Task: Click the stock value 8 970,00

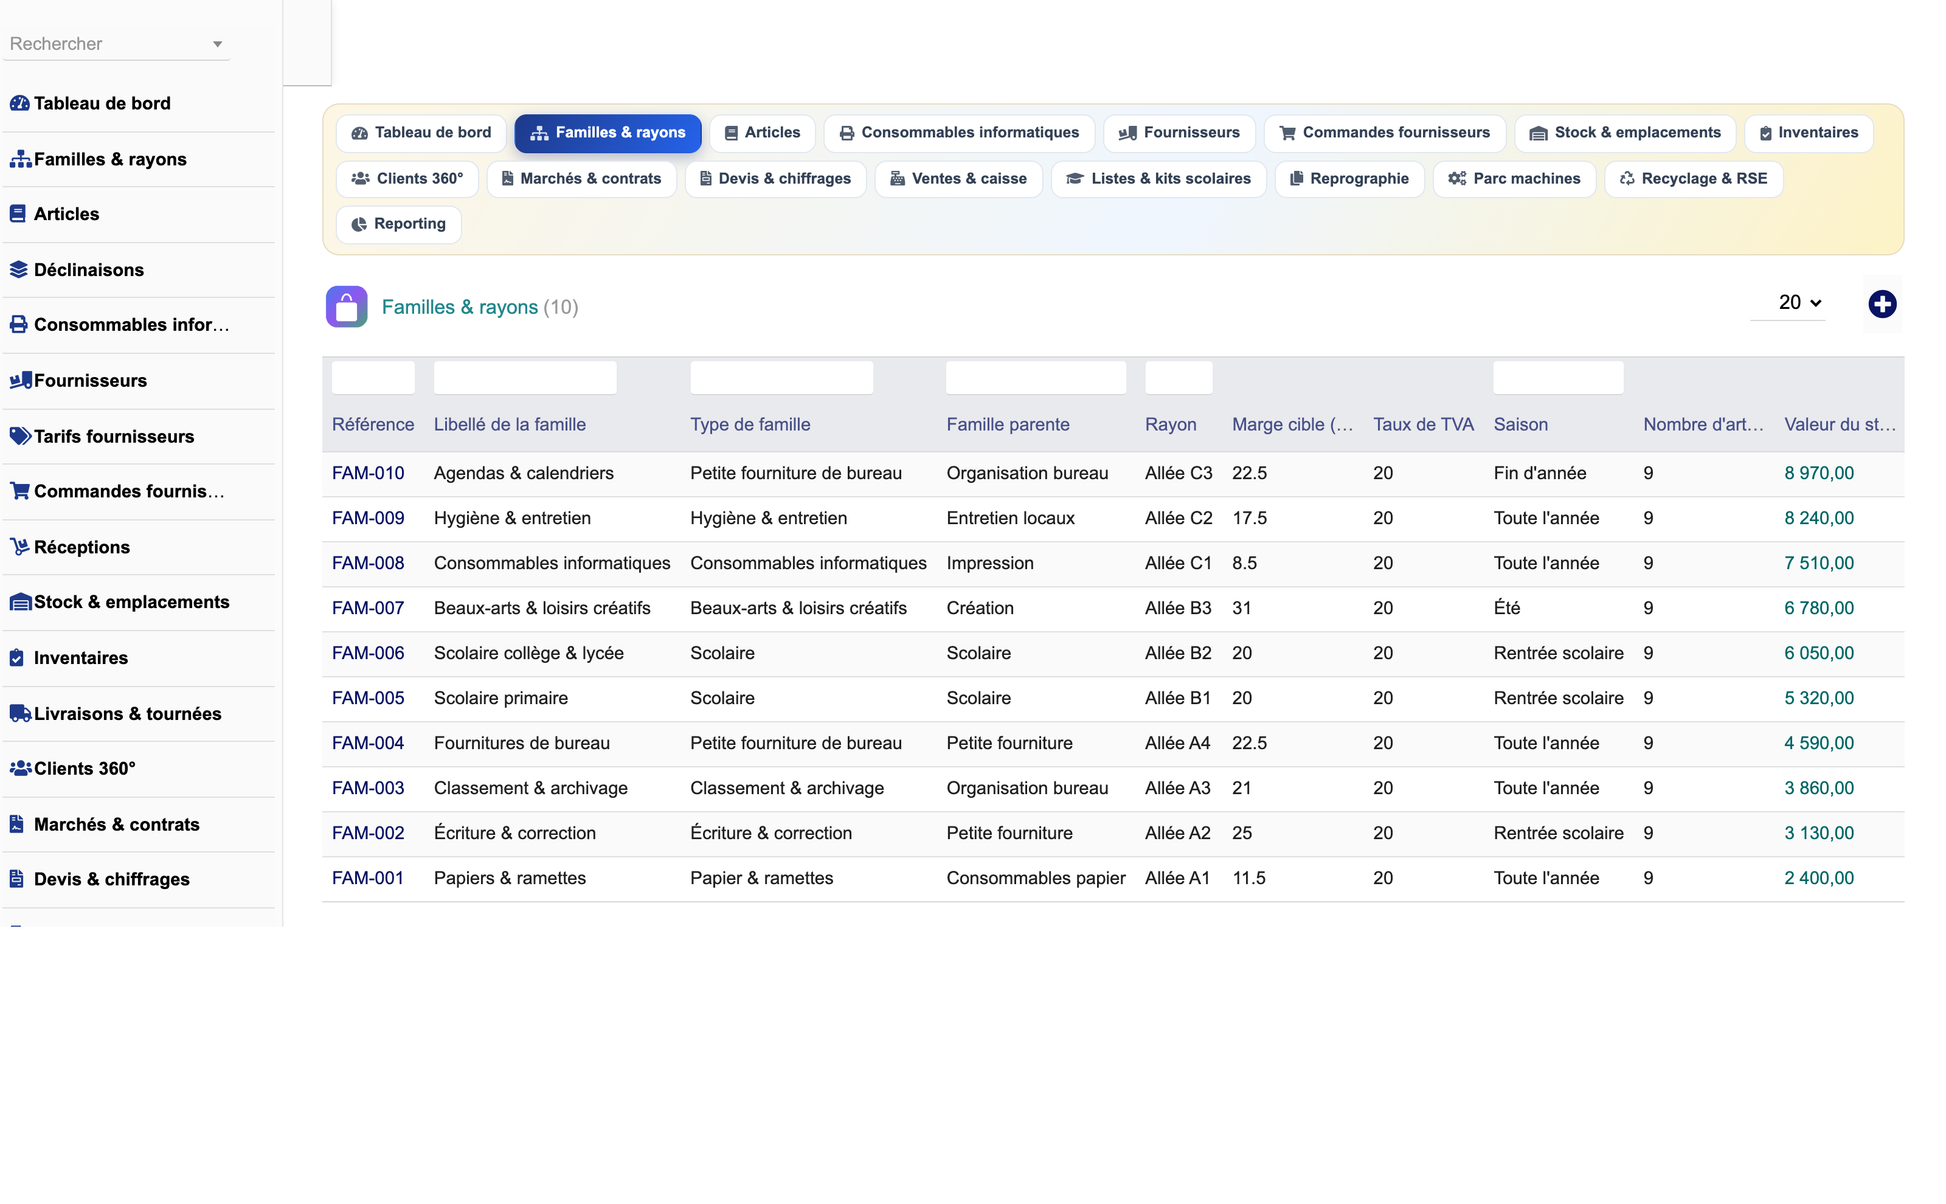Action: (x=1819, y=473)
